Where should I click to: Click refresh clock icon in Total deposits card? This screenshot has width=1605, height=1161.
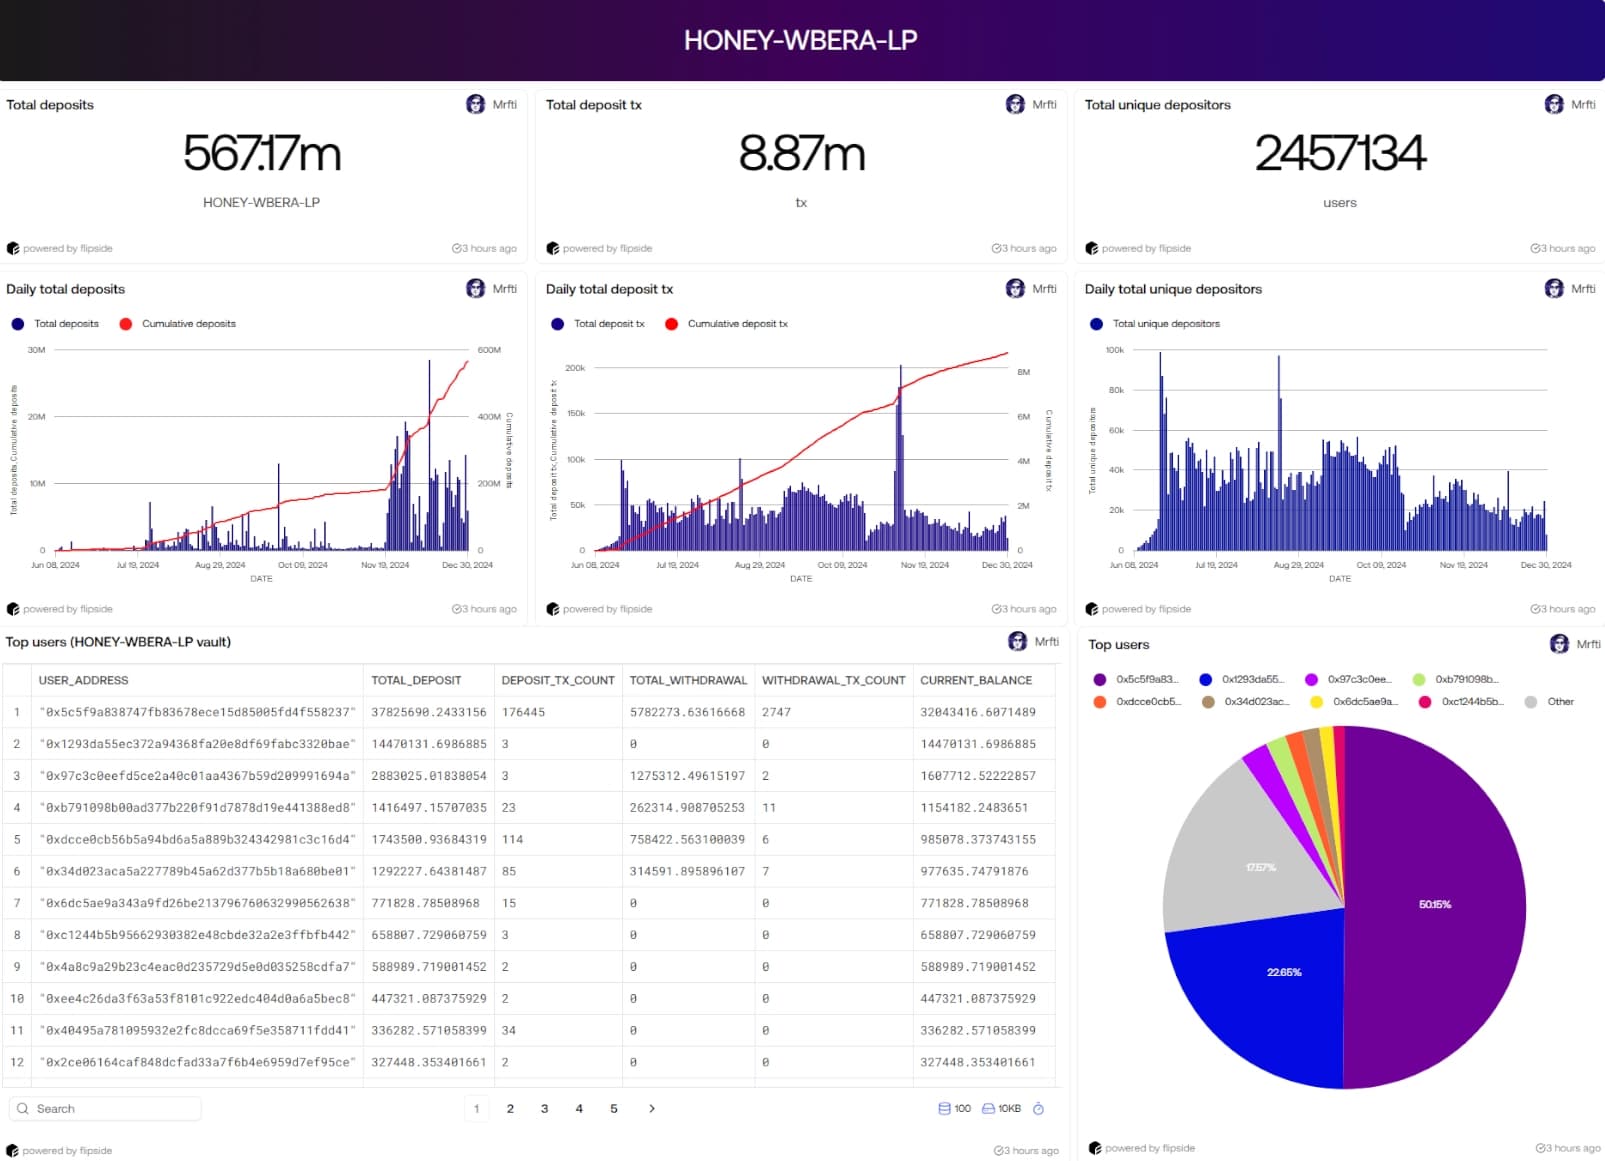click(457, 248)
